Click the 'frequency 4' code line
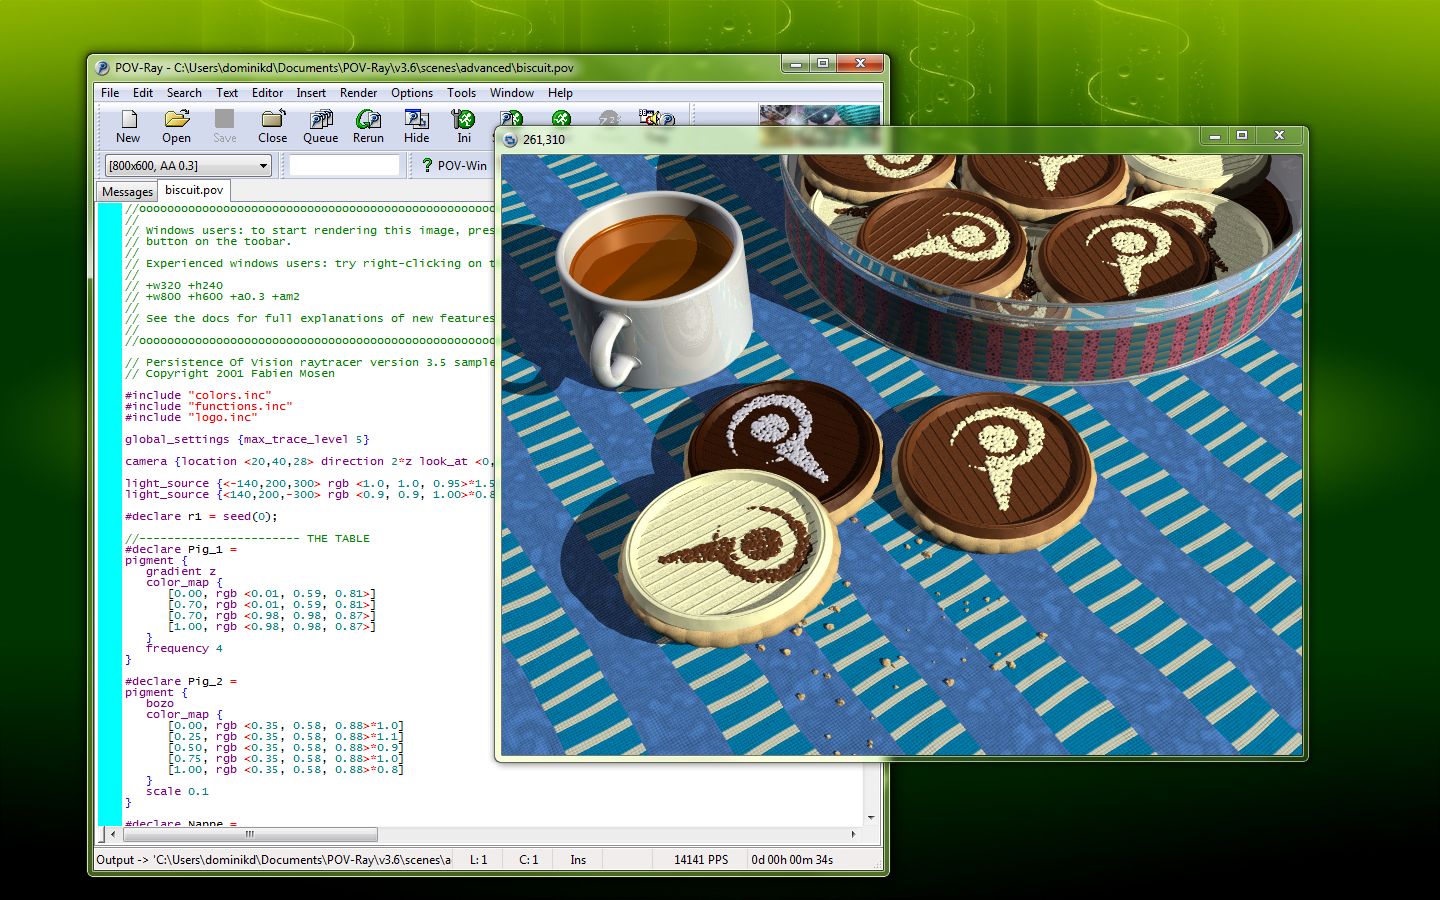Screen dimensions: 1440x900 tap(184, 648)
